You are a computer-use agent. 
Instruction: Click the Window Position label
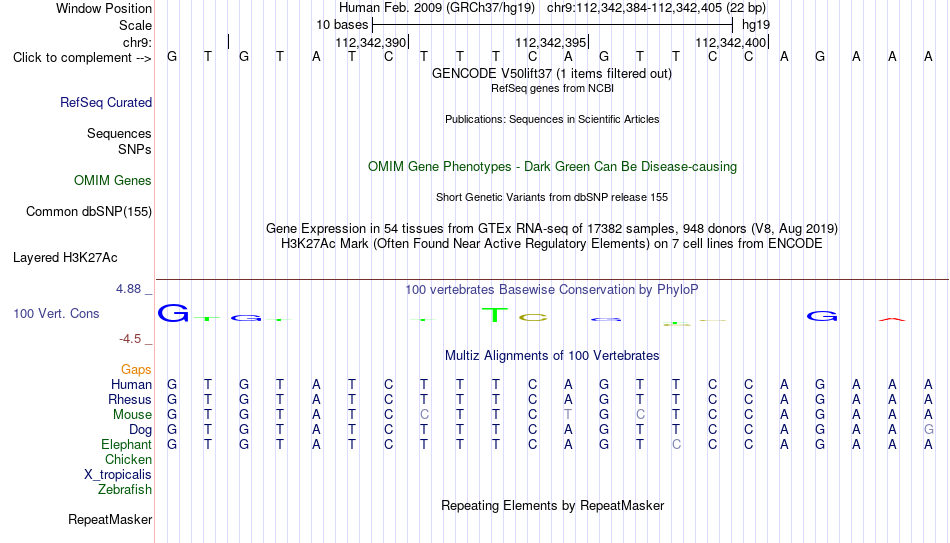[104, 8]
